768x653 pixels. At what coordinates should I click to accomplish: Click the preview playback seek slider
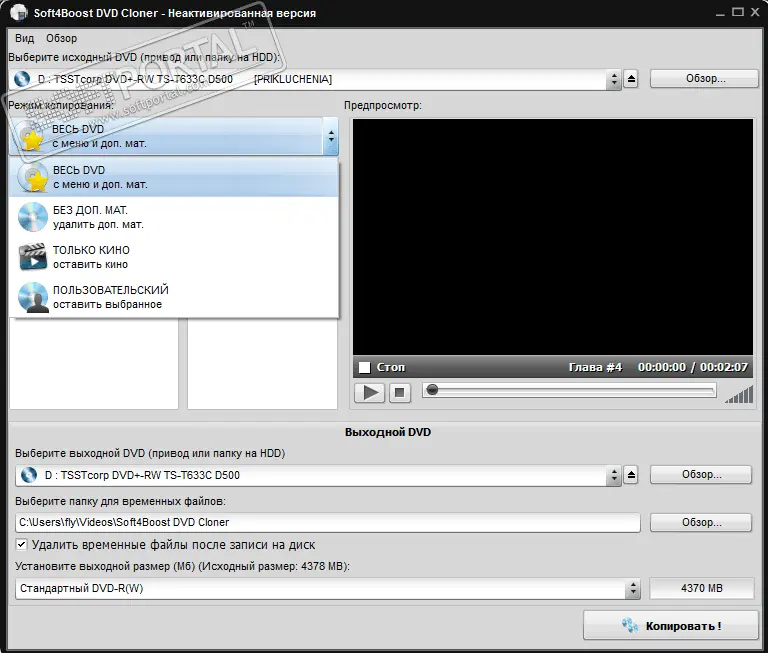570,391
